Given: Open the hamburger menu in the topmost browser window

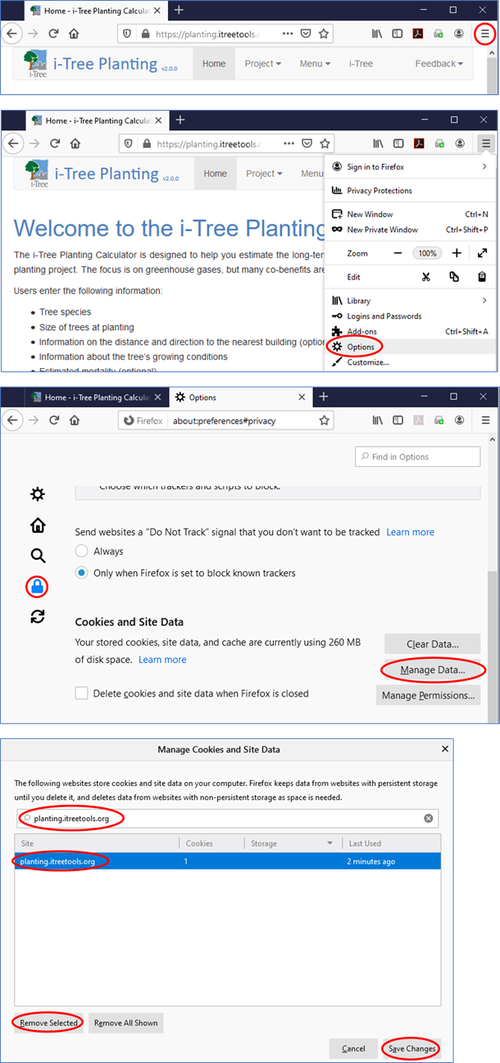Looking at the screenshot, I should click(x=484, y=33).
